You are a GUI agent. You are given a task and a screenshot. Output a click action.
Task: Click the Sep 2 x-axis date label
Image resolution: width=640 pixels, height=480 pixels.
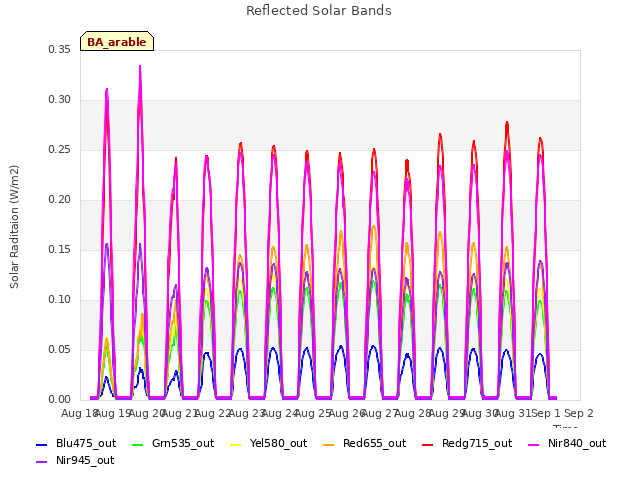coord(579,413)
